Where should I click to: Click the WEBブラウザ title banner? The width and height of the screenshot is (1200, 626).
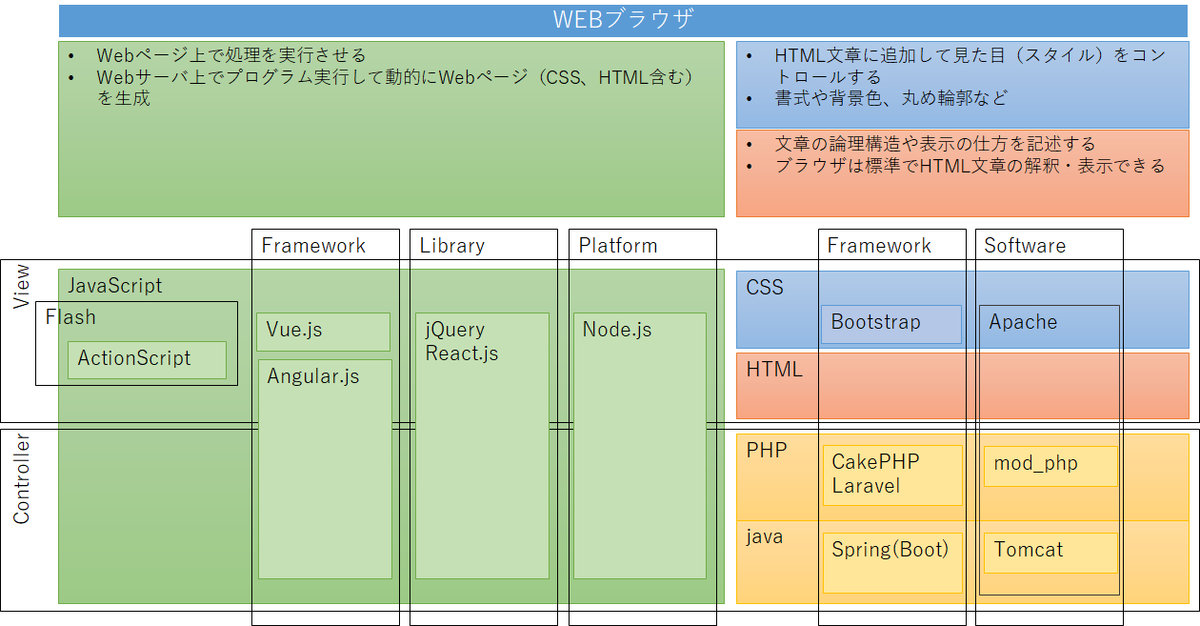[x=624, y=20]
